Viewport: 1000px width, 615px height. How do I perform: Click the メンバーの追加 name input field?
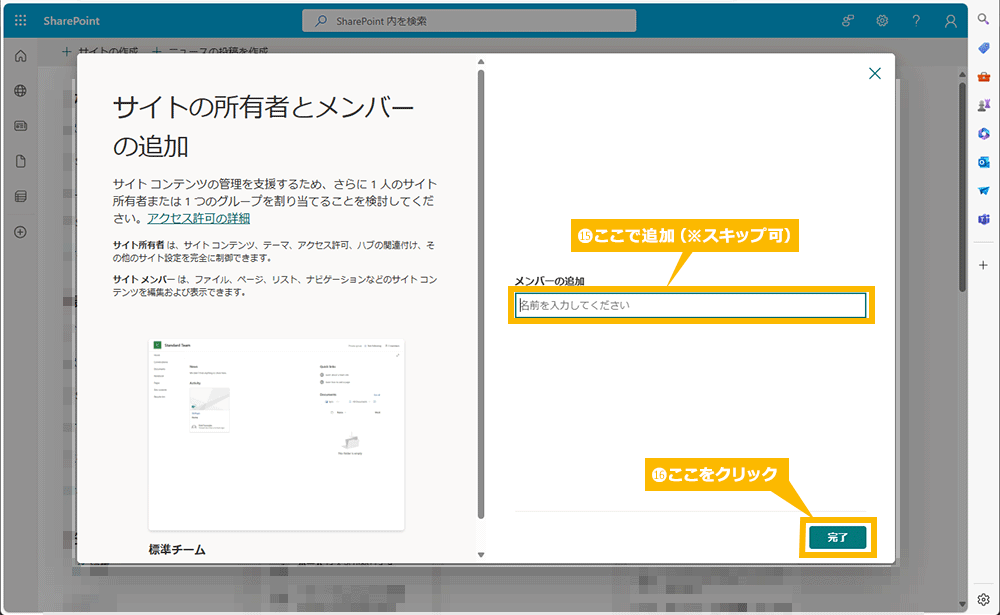pos(691,305)
